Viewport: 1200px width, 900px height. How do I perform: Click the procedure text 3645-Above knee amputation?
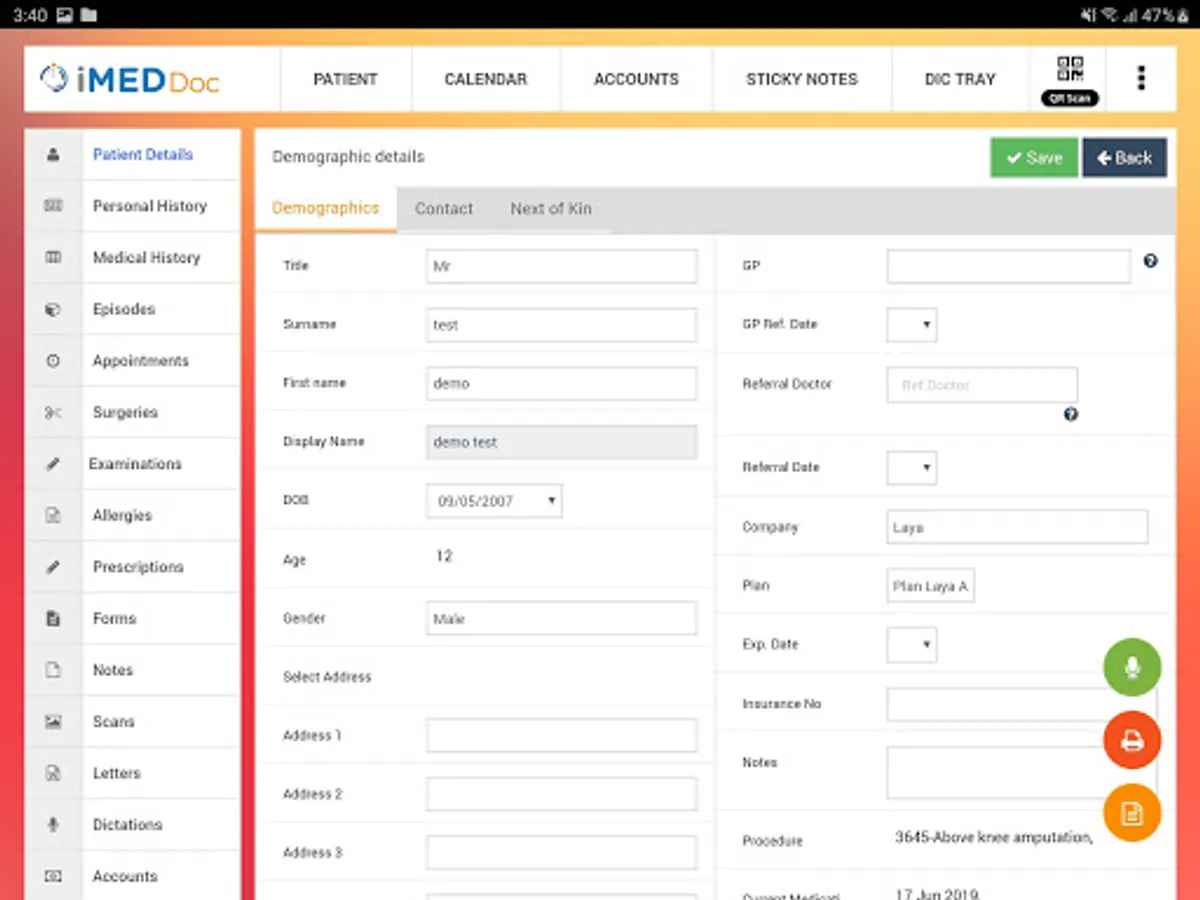point(993,838)
